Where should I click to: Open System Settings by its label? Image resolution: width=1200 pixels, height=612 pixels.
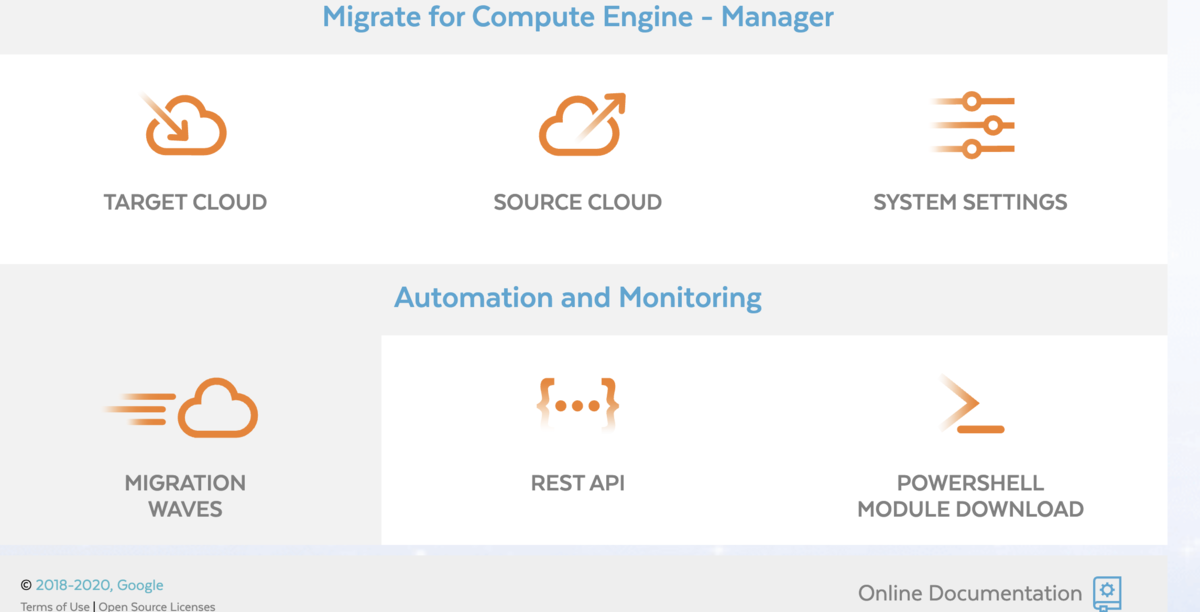970,201
